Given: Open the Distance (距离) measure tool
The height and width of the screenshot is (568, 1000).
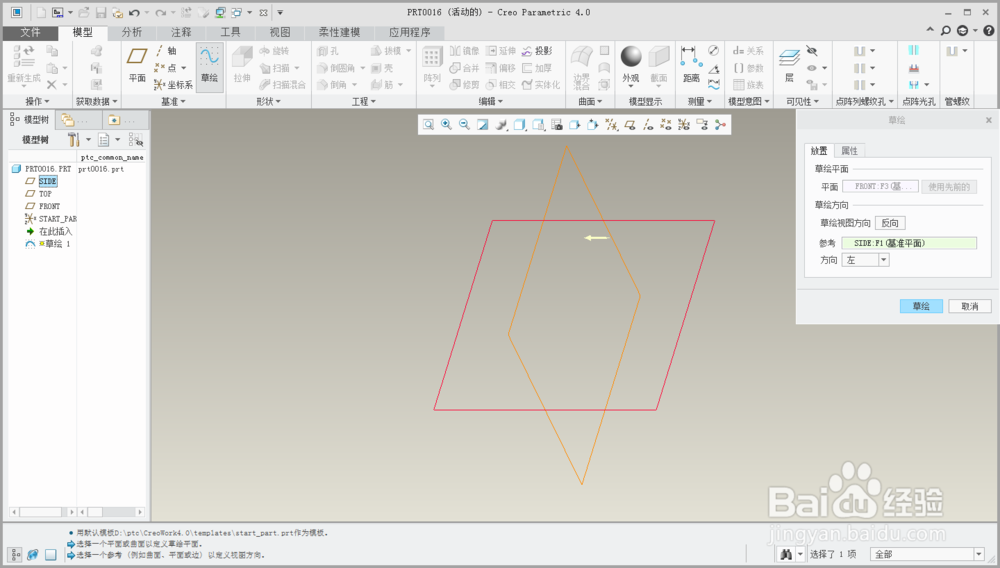Looking at the screenshot, I should (691, 64).
